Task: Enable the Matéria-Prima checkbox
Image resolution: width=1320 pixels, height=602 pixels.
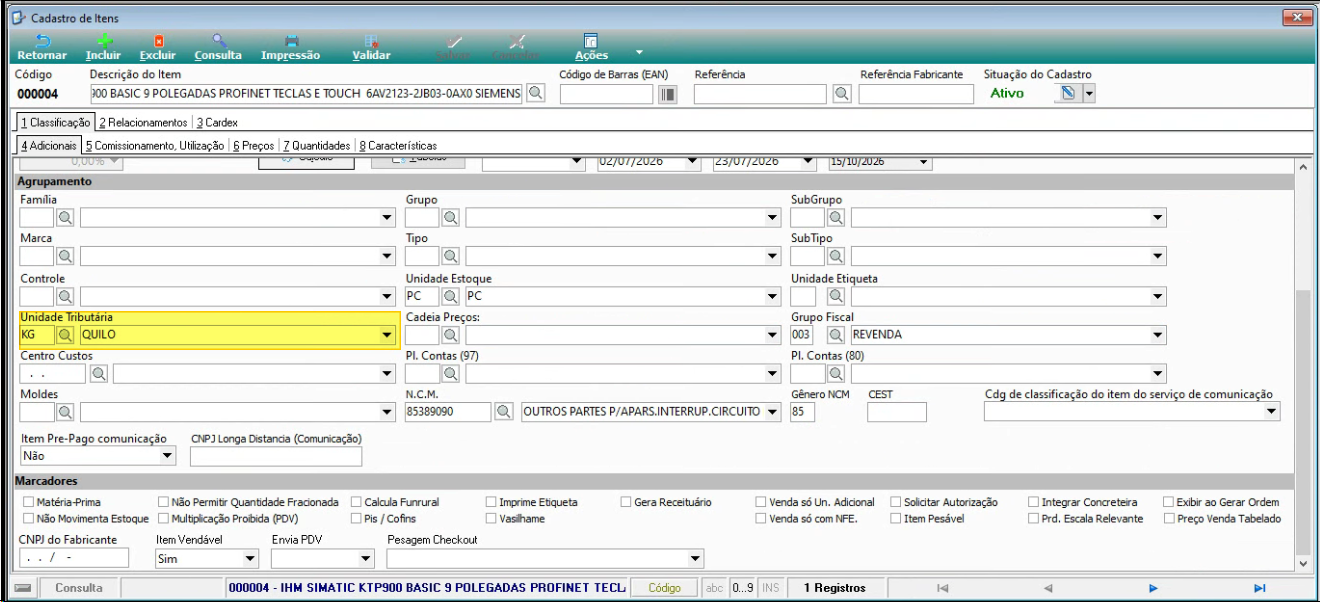Action: tap(28, 502)
